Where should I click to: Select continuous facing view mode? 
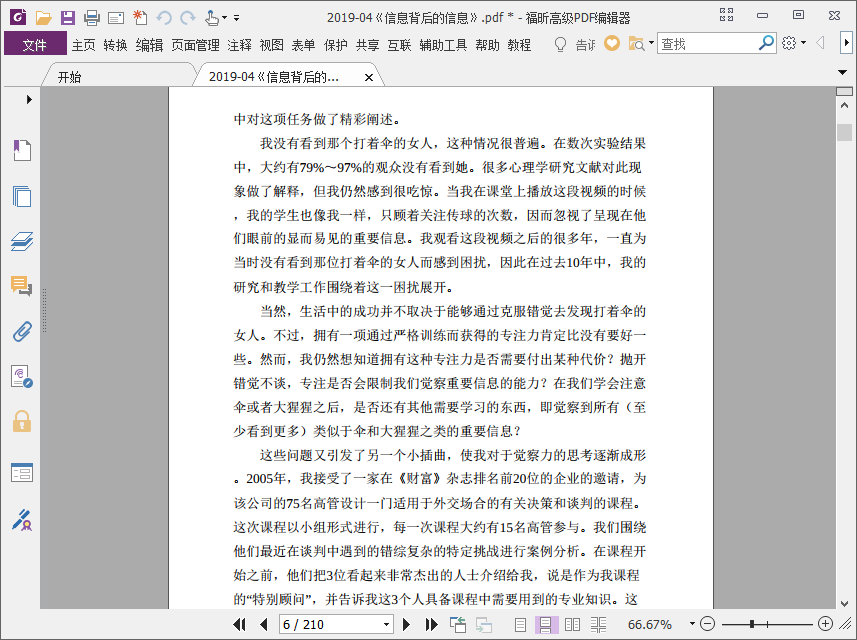[598, 624]
